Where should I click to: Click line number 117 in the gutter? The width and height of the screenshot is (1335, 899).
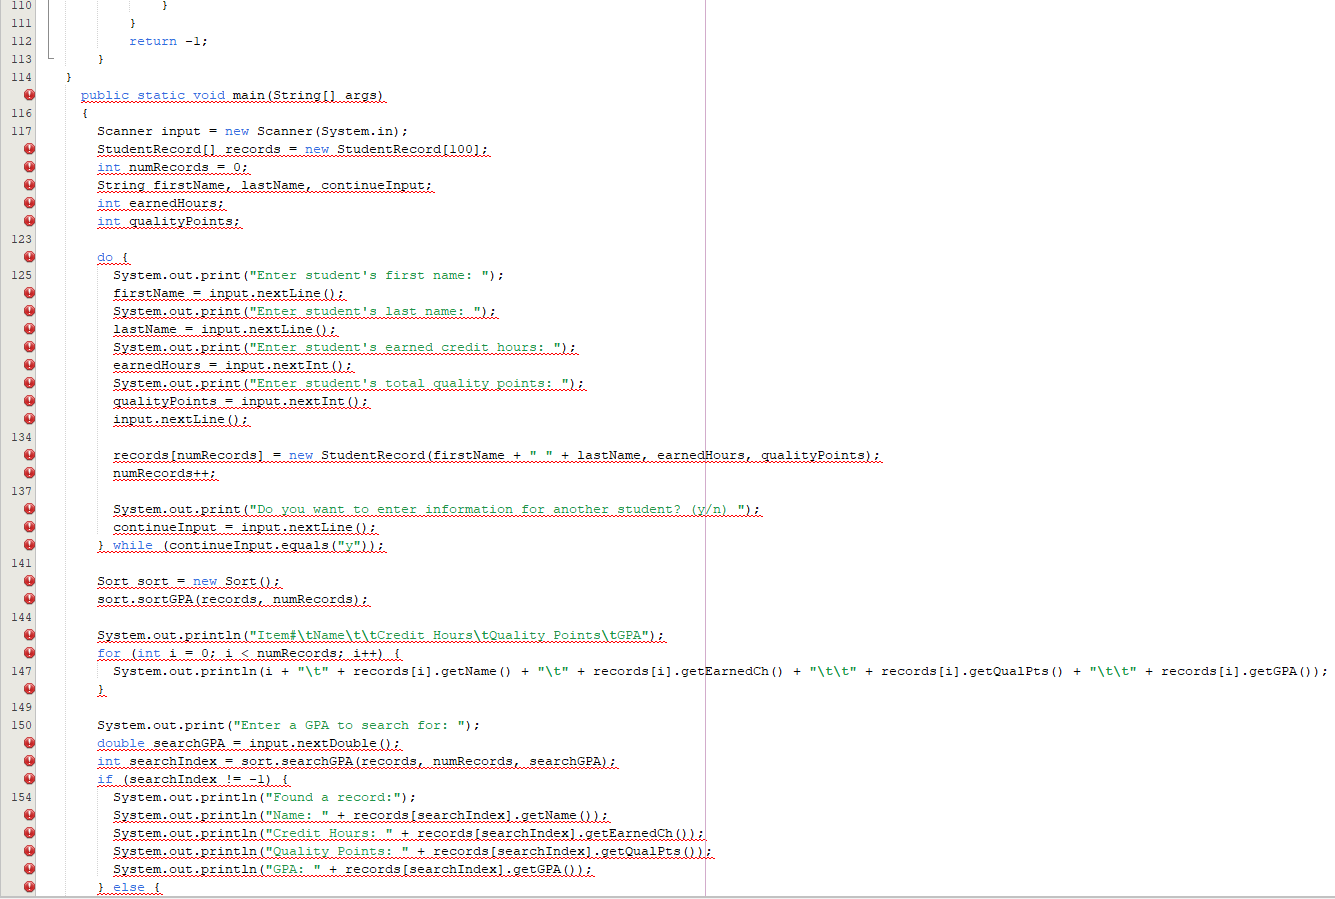(21, 131)
